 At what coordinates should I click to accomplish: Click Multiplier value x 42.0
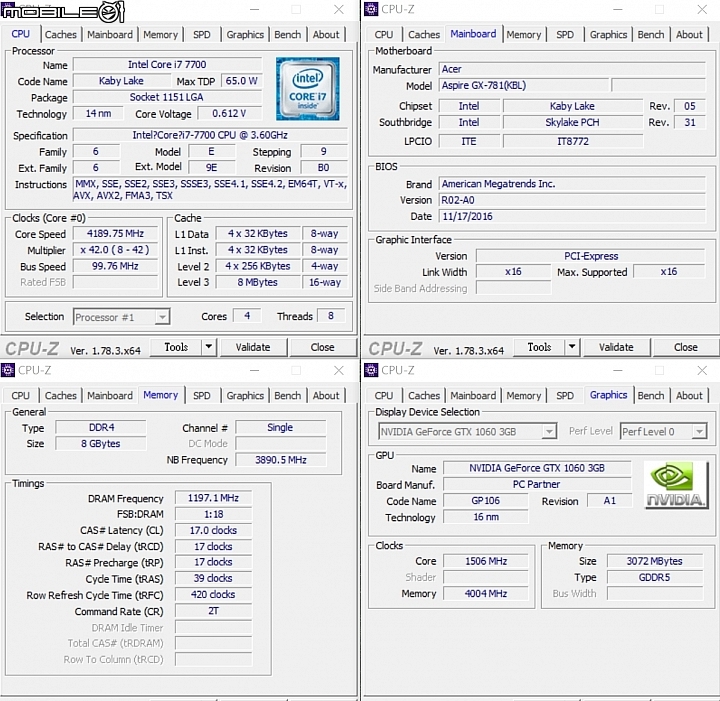pyautogui.click(x=115, y=250)
